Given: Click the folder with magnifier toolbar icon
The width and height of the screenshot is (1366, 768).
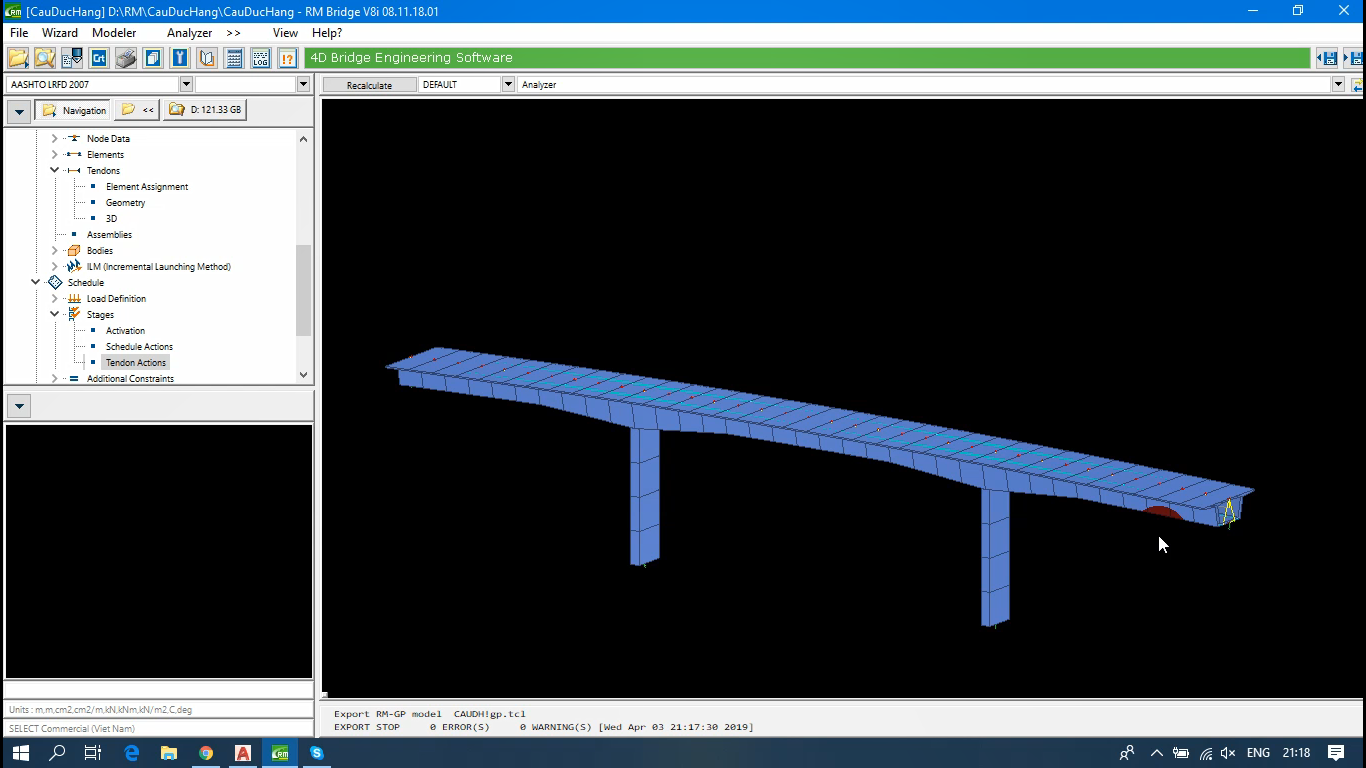Looking at the screenshot, I should coord(45,58).
